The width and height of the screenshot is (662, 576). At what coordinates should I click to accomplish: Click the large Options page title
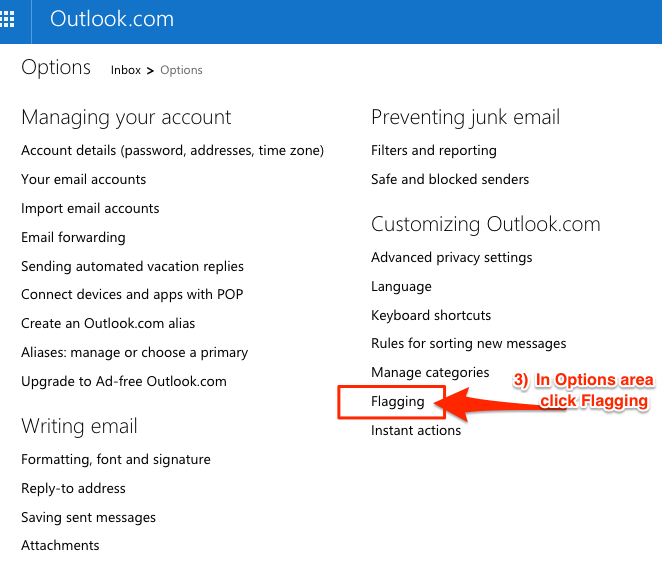pyautogui.click(x=56, y=68)
